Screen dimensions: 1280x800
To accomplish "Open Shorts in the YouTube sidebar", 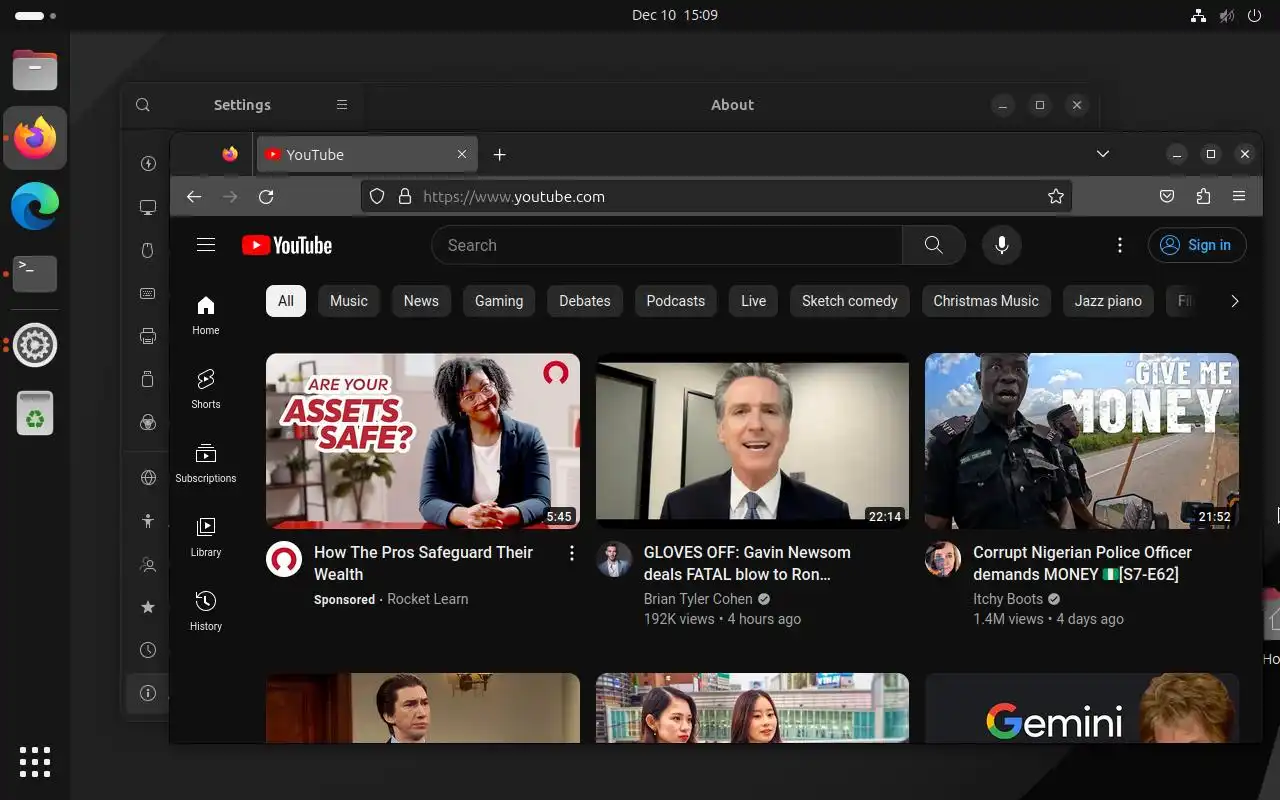I will [206, 389].
